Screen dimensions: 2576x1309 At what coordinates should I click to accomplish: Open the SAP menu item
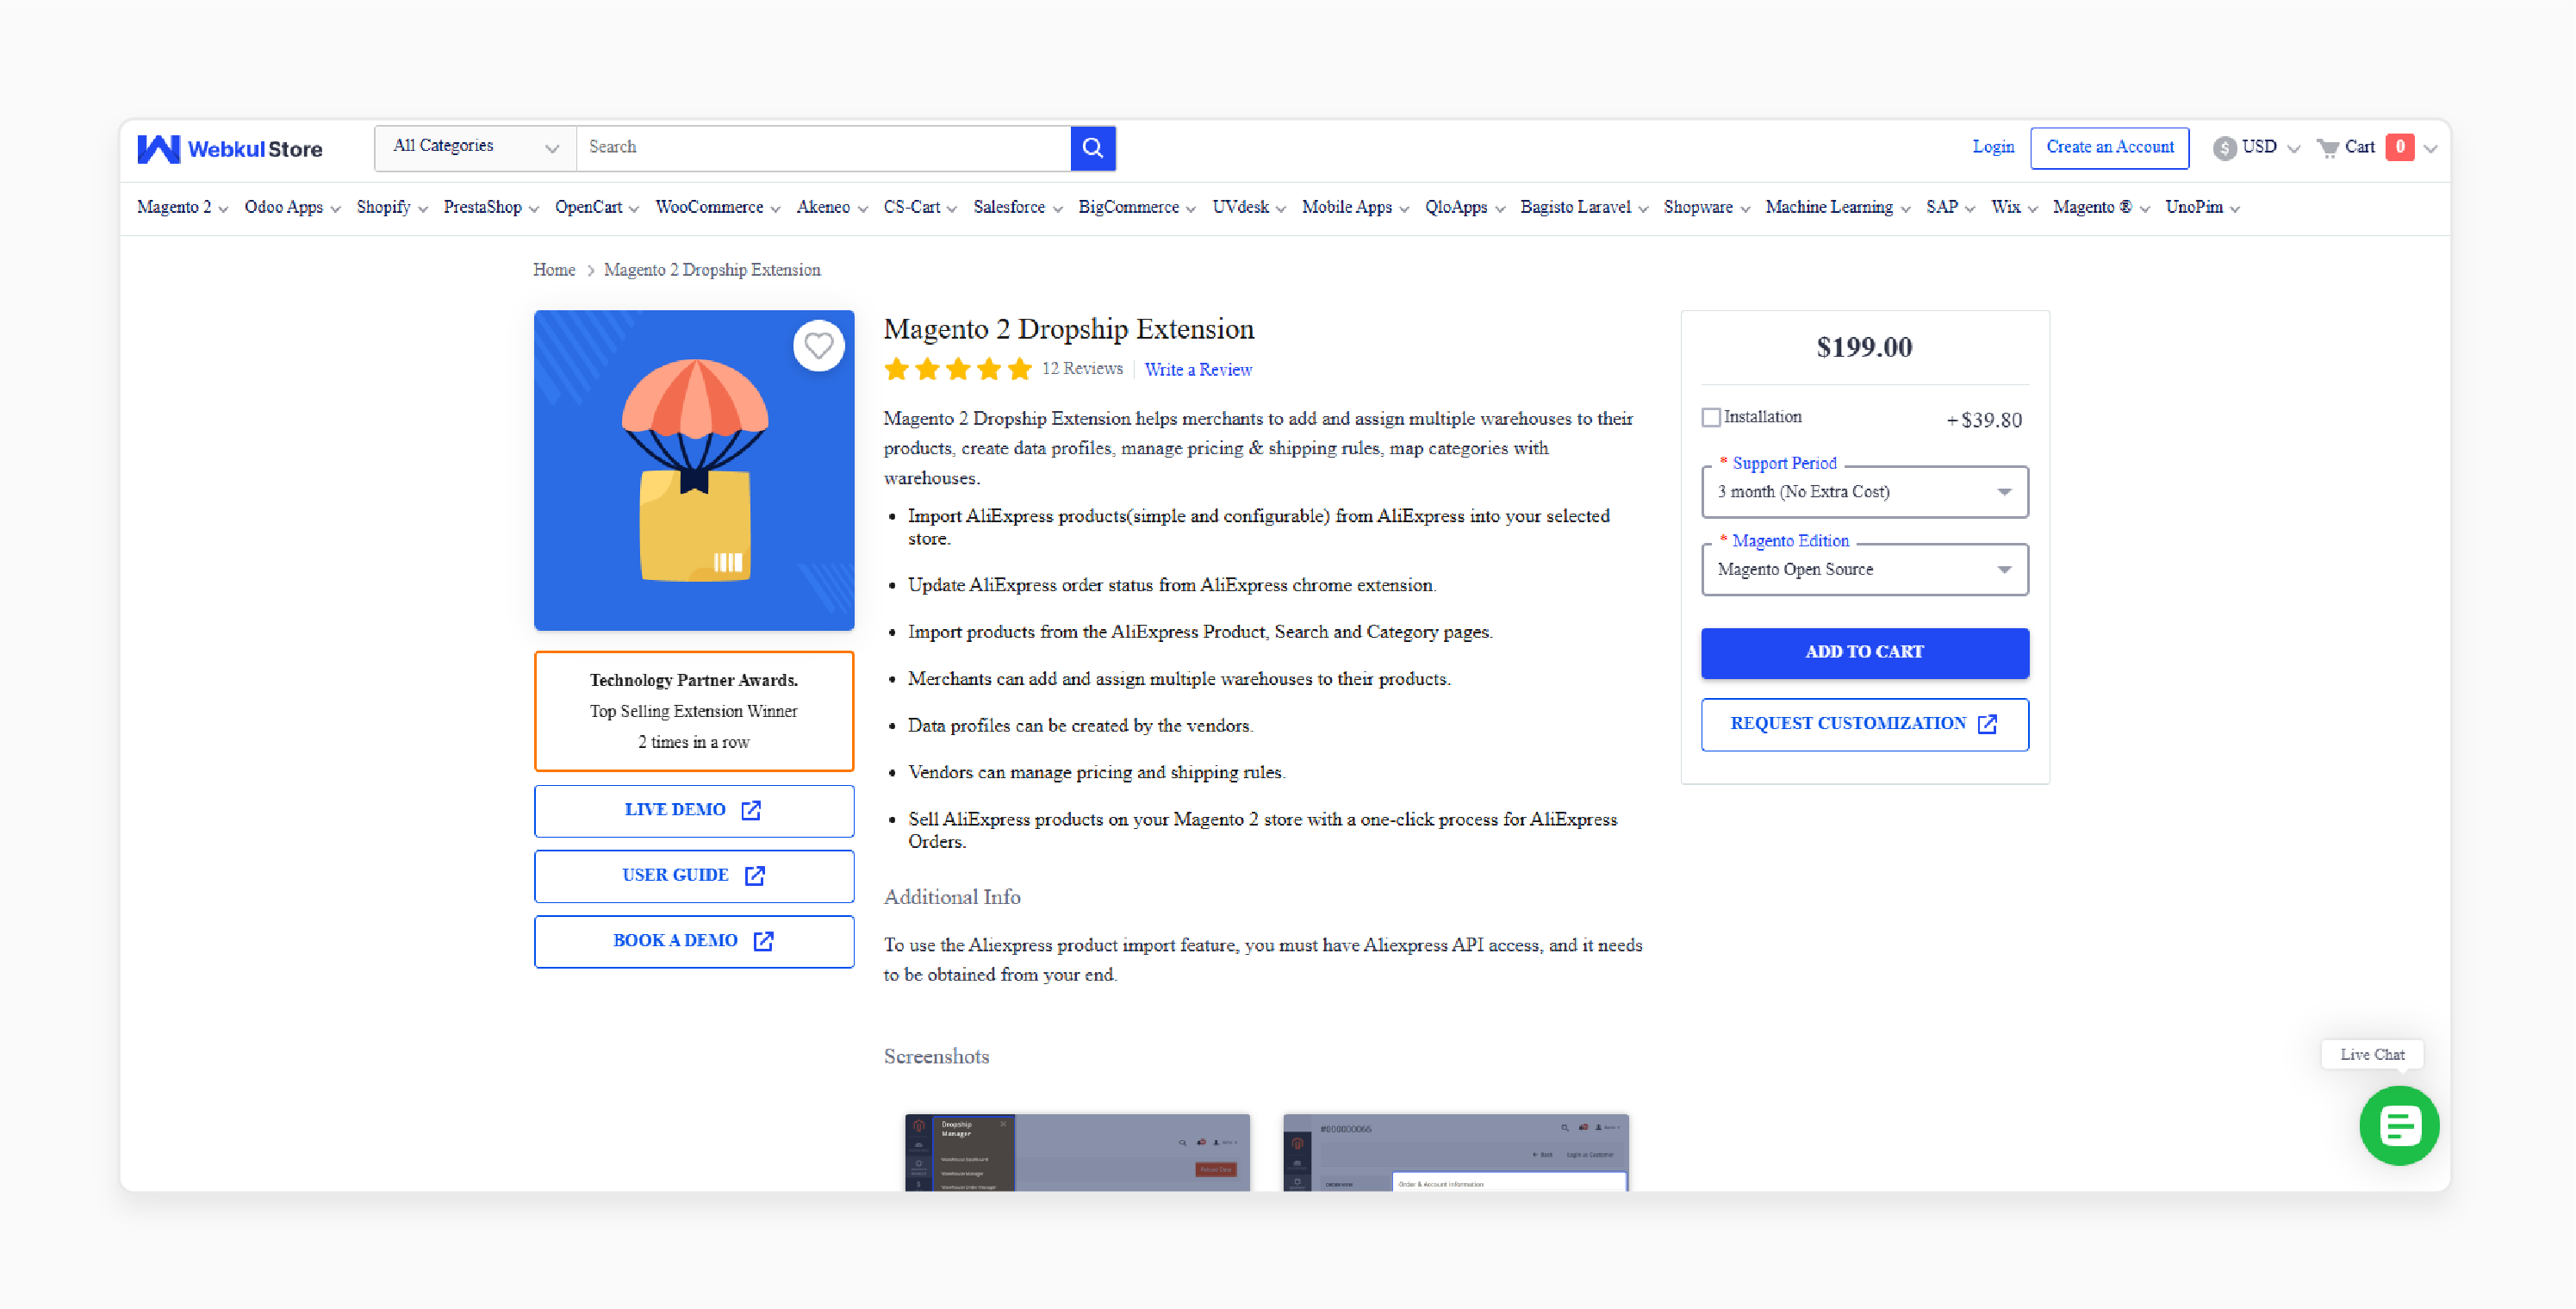click(x=1950, y=208)
